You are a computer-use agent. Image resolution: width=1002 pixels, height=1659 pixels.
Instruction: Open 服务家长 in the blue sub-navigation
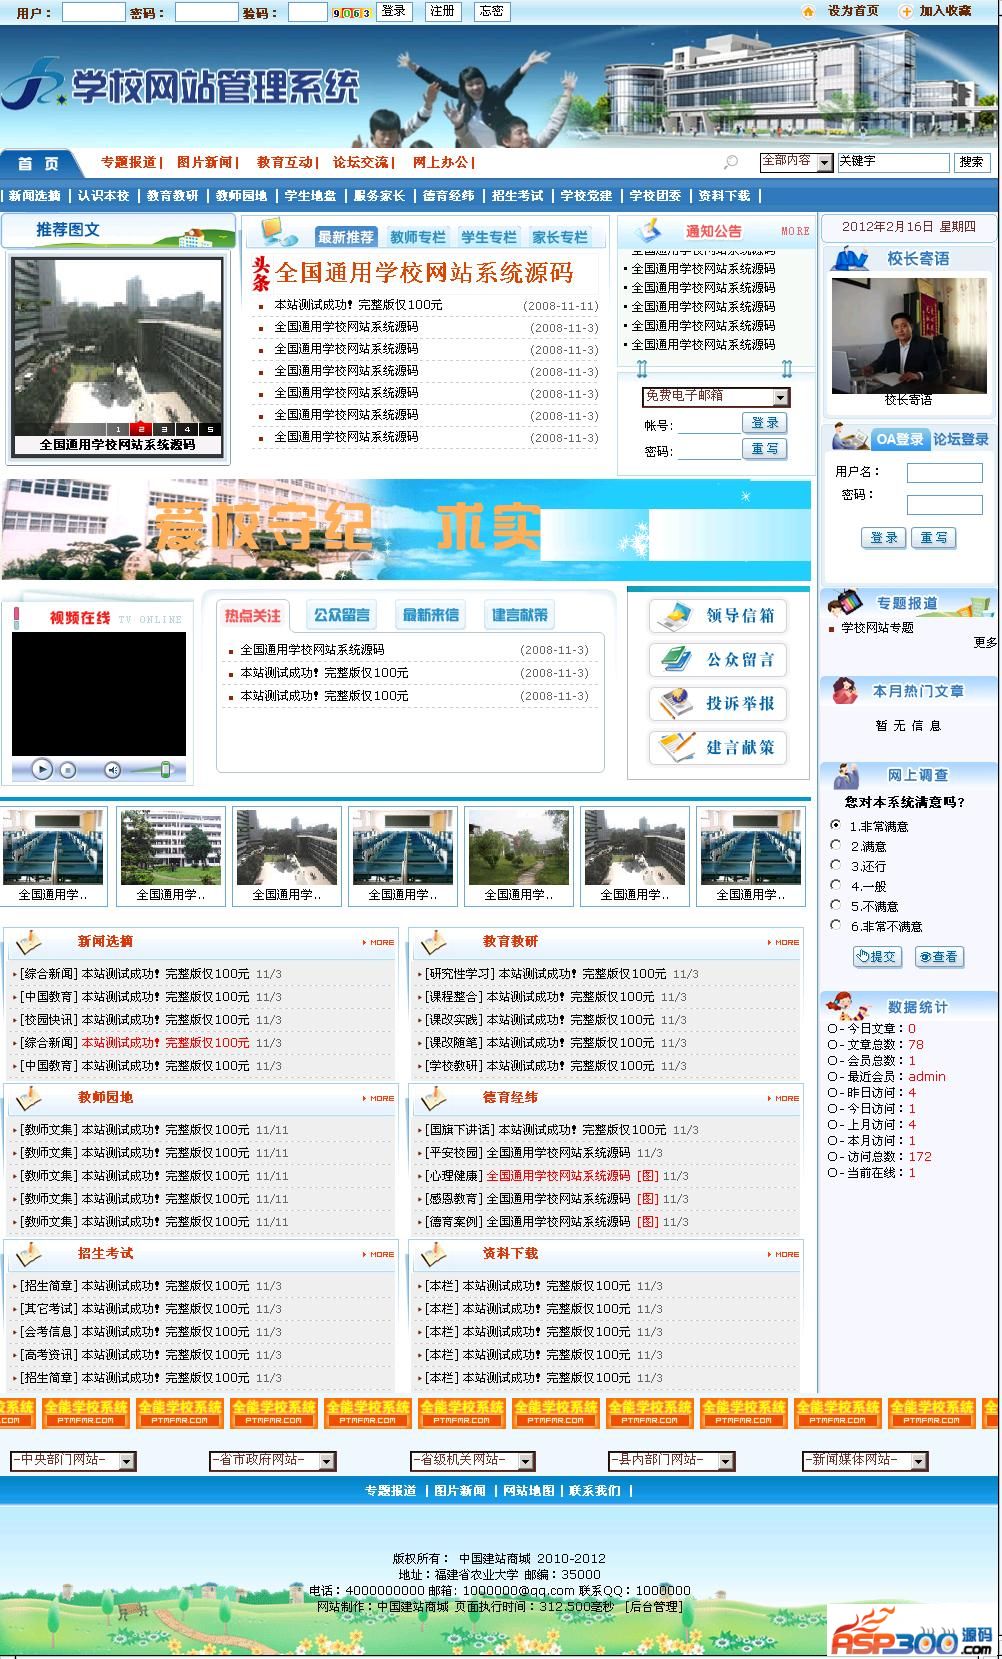click(x=379, y=196)
